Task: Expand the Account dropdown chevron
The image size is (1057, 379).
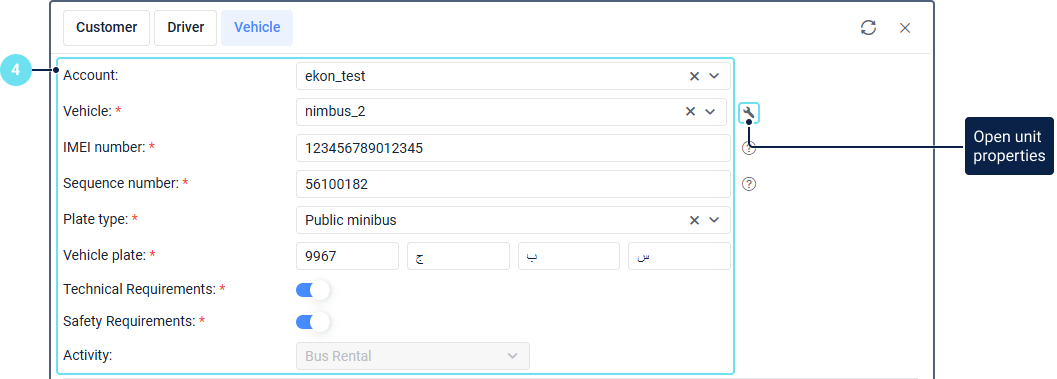Action: click(715, 76)
